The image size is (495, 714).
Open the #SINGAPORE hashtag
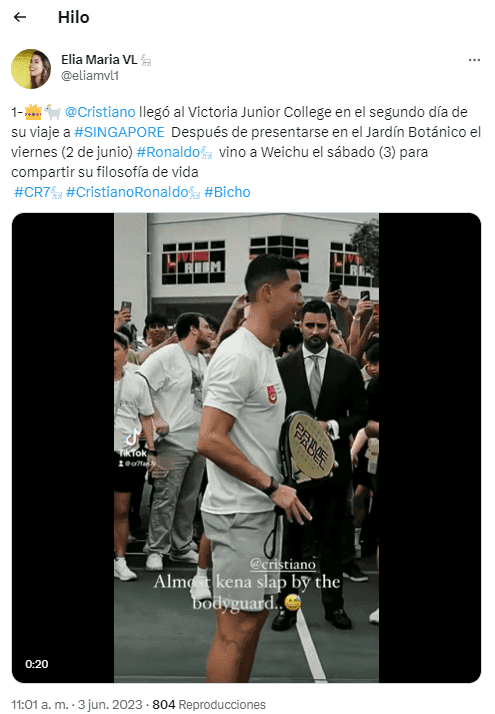[x=119, y=132]
